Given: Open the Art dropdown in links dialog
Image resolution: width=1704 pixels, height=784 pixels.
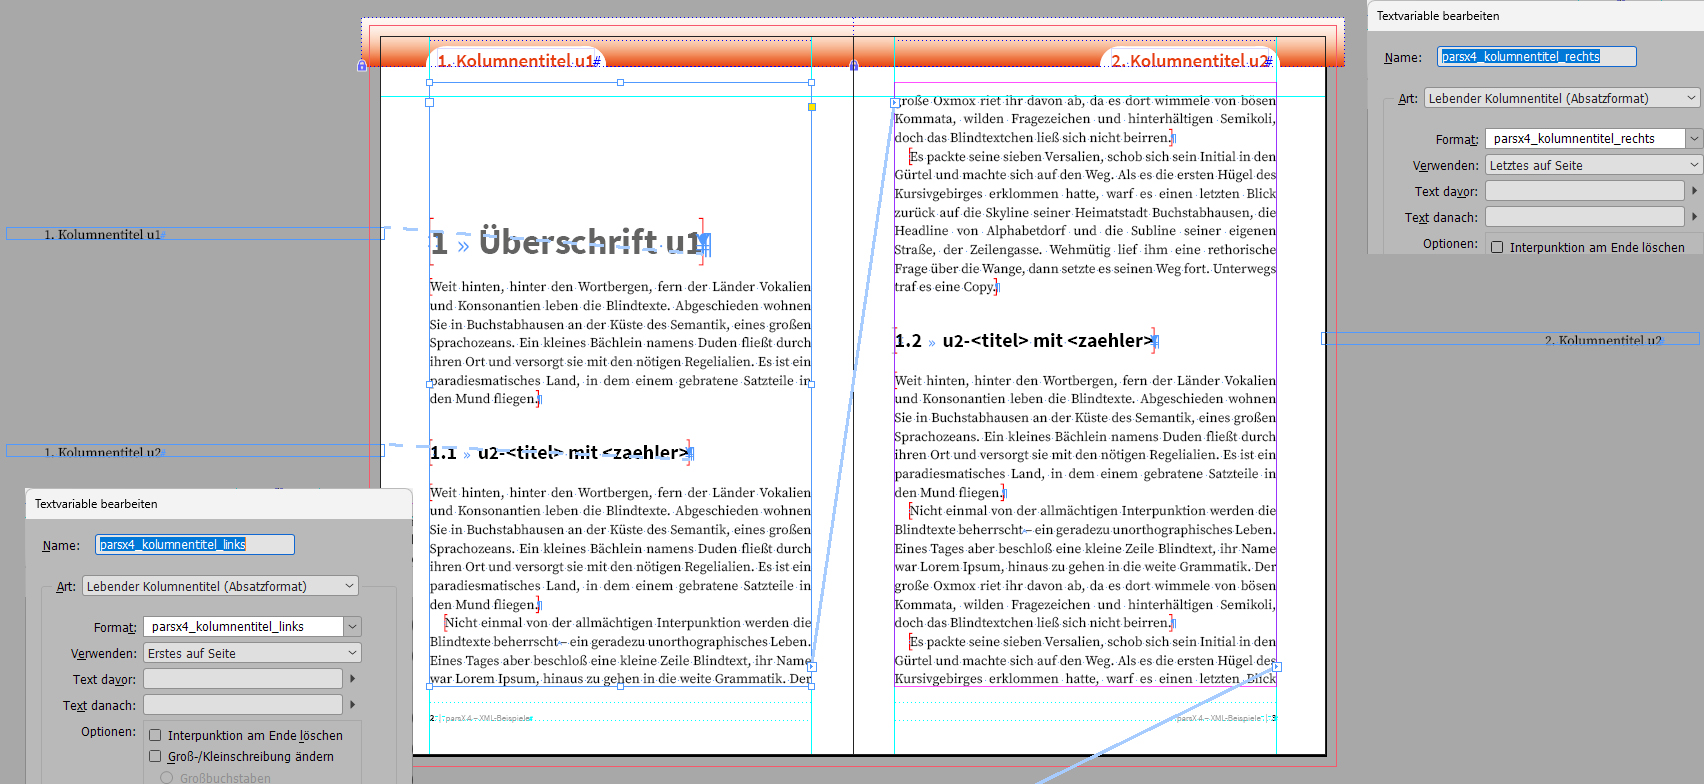Looking at the screenshot, I should (x=220, y=586).
